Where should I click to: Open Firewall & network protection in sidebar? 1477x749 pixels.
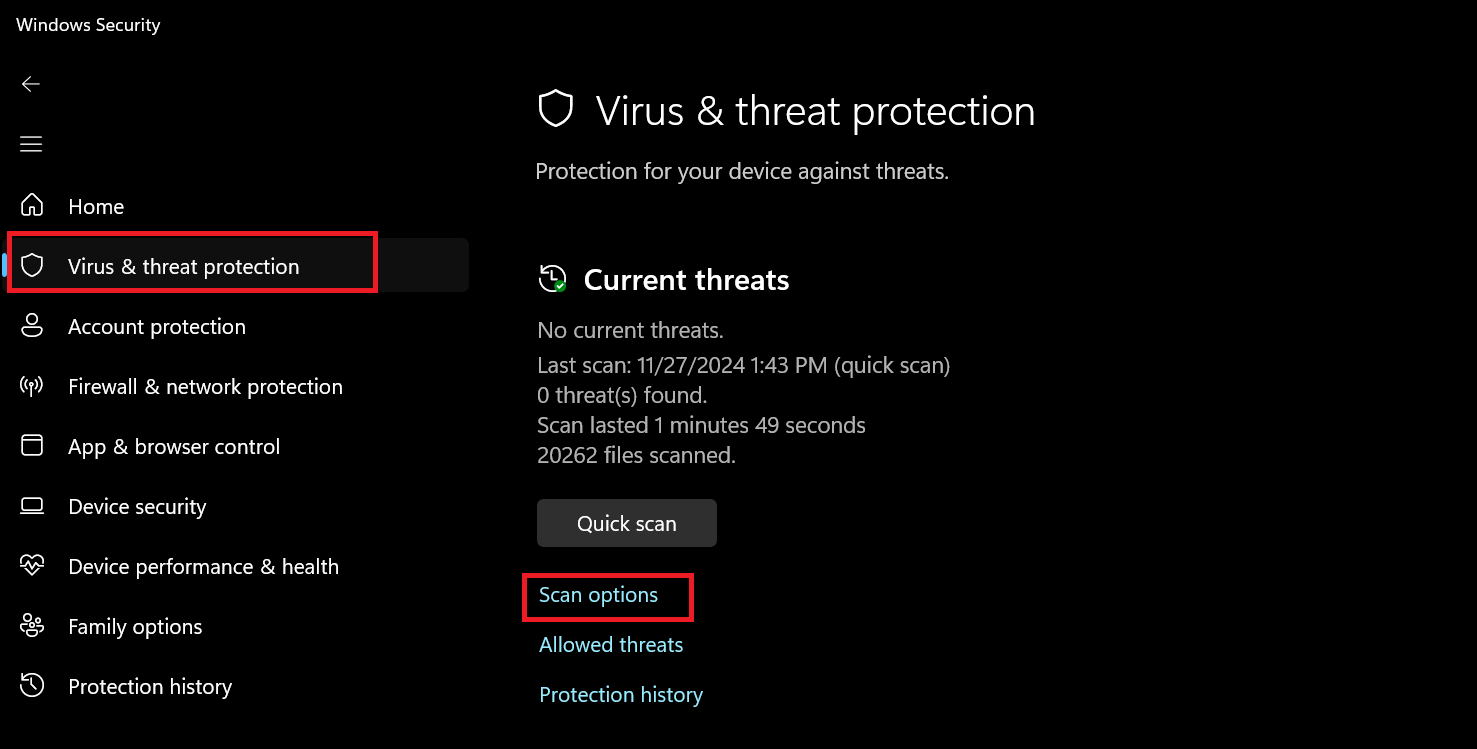pos(205,387)
